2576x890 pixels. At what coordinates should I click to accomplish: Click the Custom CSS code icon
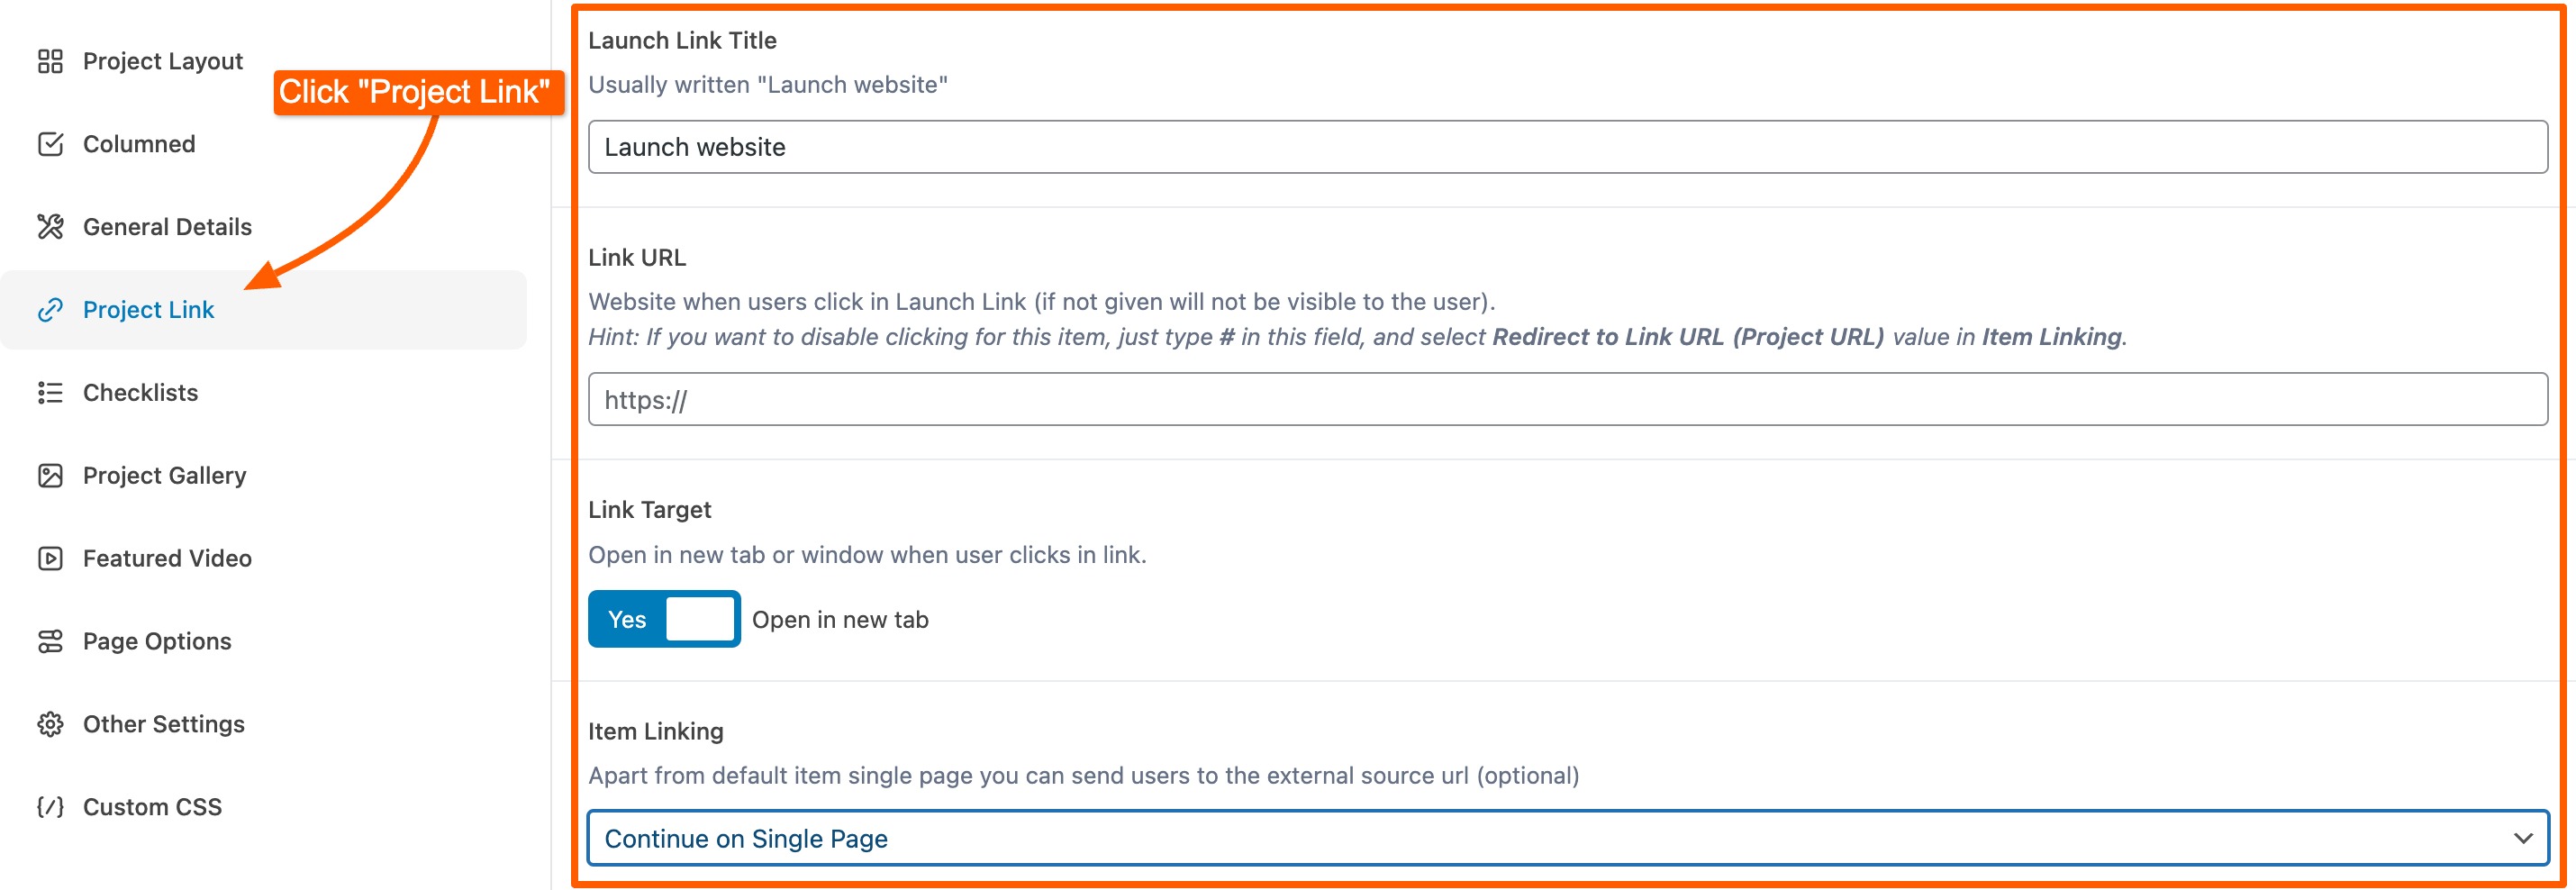click(50, 807)
